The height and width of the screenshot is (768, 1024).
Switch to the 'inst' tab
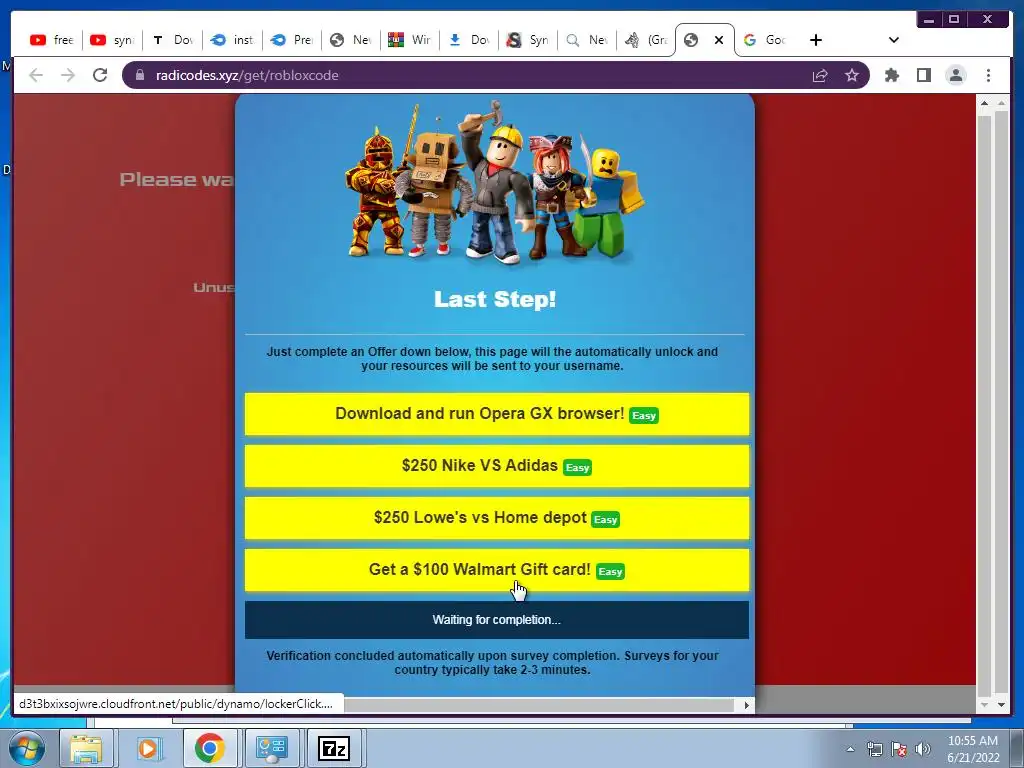(232, 40)
